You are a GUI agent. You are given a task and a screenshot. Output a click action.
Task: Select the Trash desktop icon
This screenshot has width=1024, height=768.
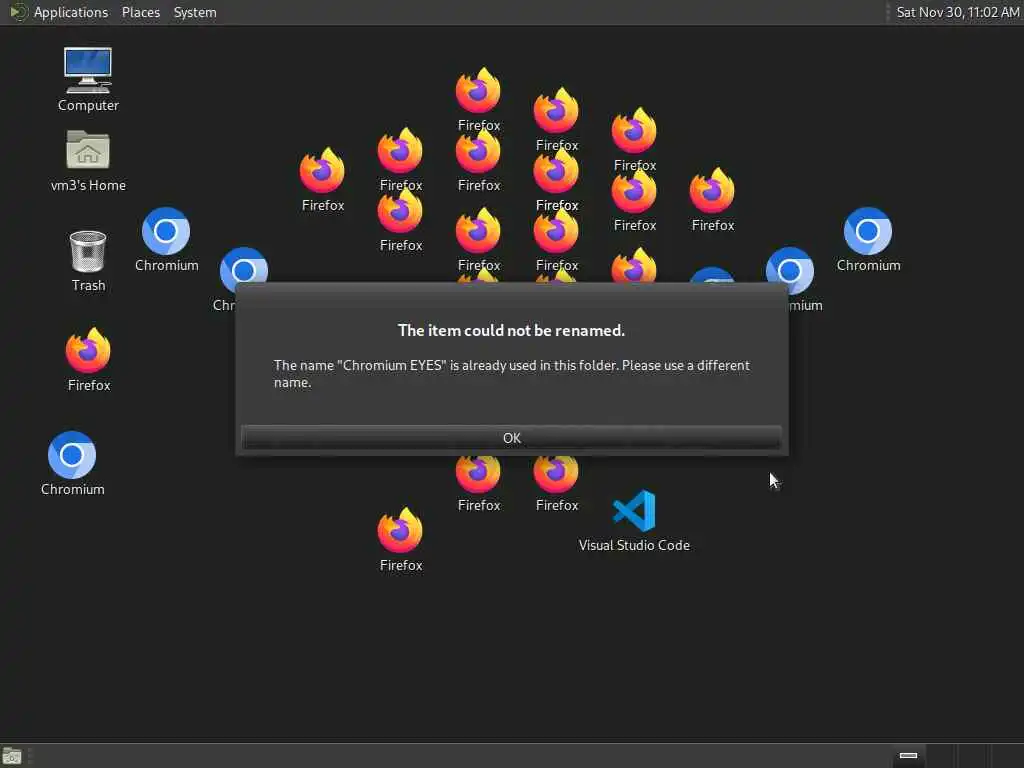click(x=88, y=251)
